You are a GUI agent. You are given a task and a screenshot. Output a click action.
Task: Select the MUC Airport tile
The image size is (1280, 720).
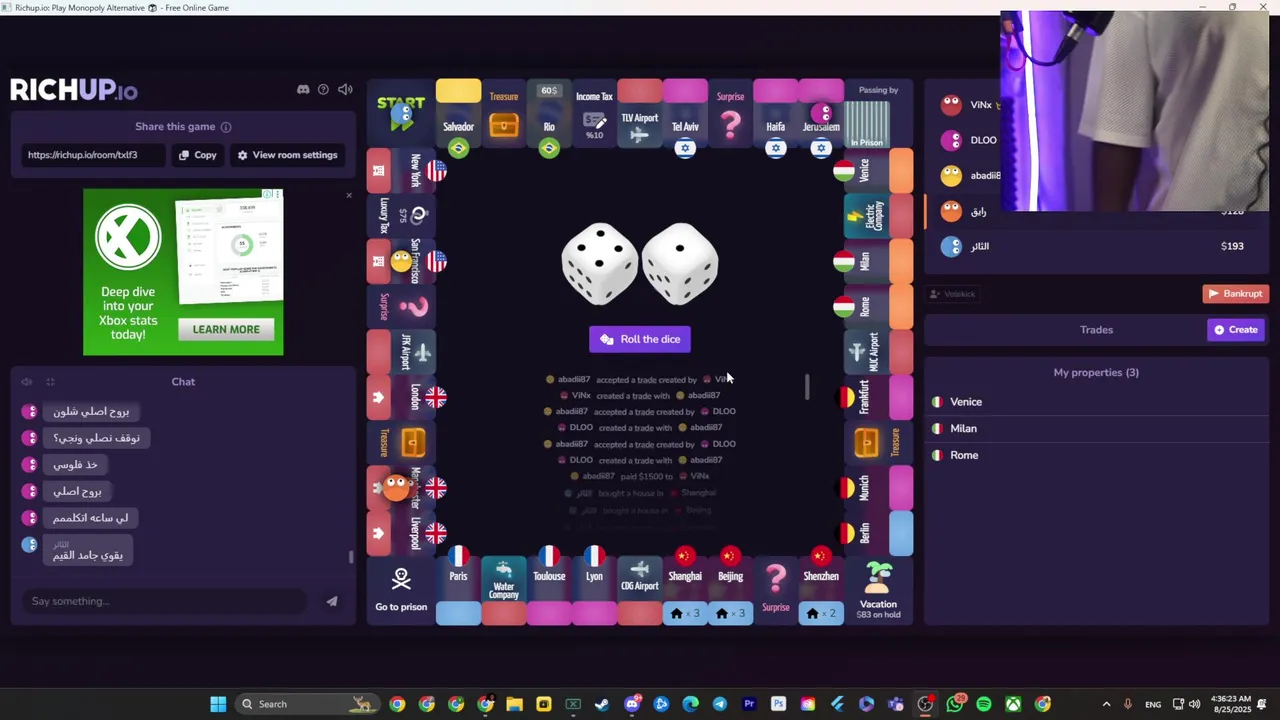click(x=879, y=351)
